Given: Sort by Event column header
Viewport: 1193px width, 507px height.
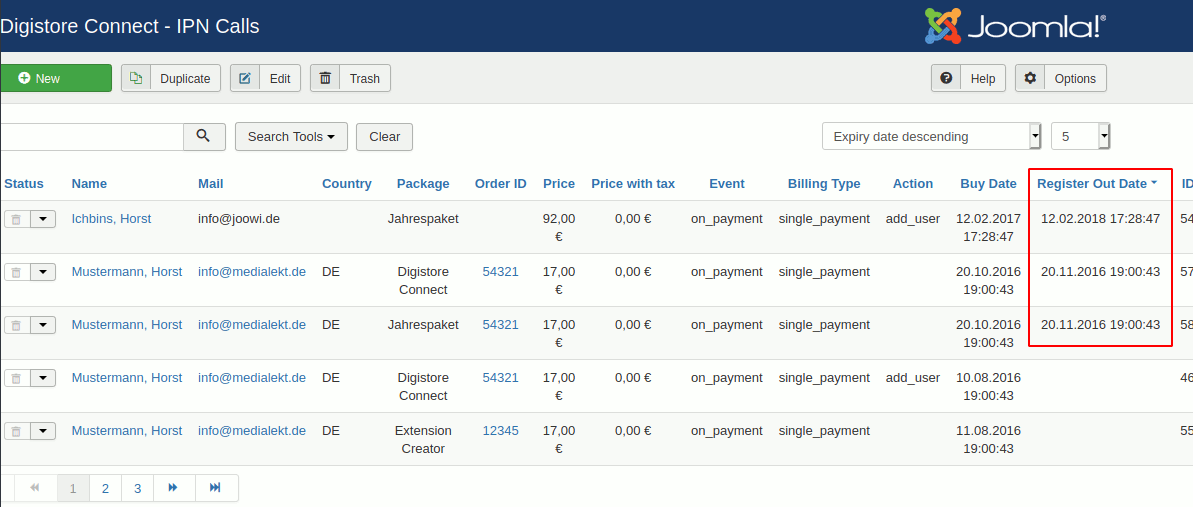Looking at the screenshot, I should 727,183.
